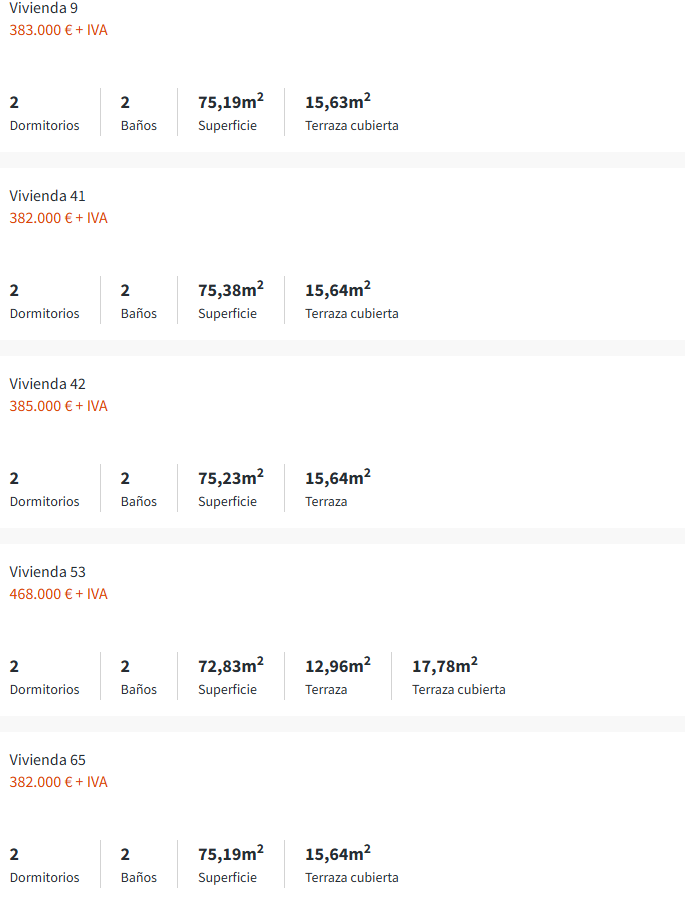Screen dimensions: 685x901
Task: Open the Vivienda 65 listing
Action: point(47,760)
